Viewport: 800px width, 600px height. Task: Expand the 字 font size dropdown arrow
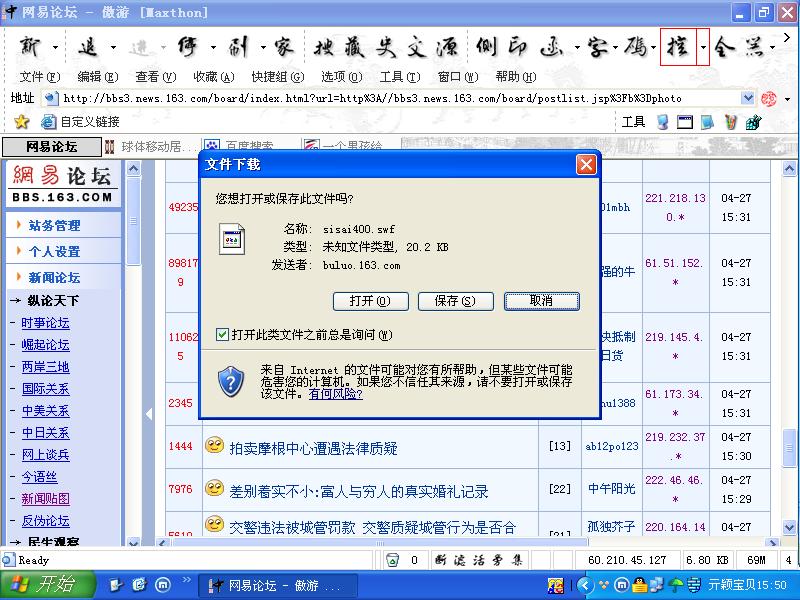[615, 47]
